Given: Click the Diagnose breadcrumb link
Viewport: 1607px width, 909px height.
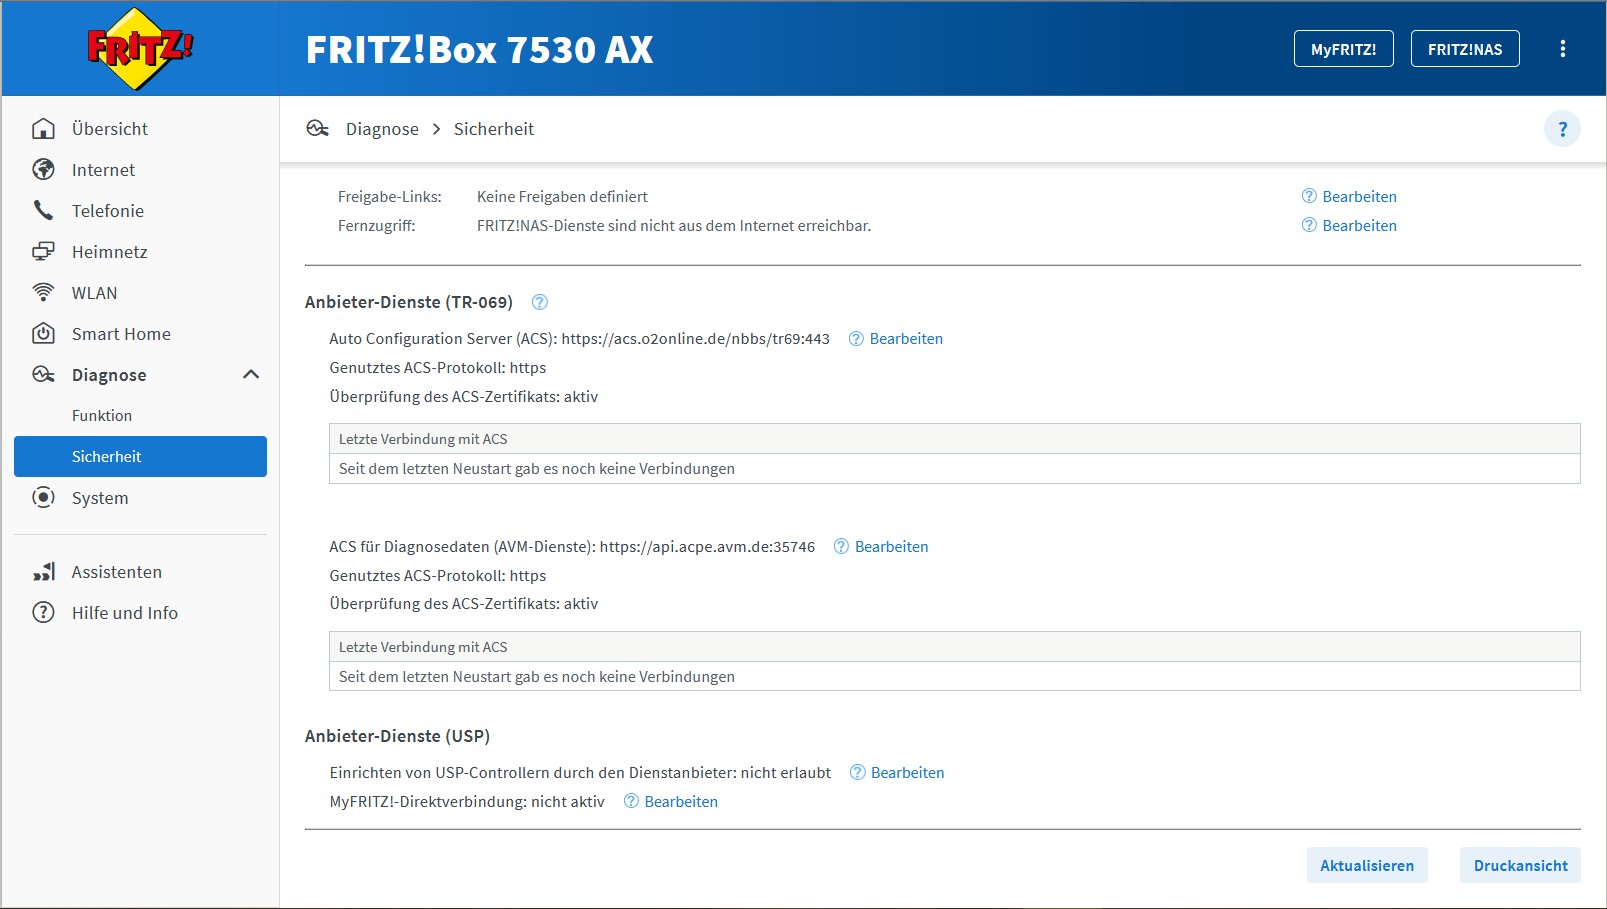Looking at the screenshot, I should coord(382,129).
